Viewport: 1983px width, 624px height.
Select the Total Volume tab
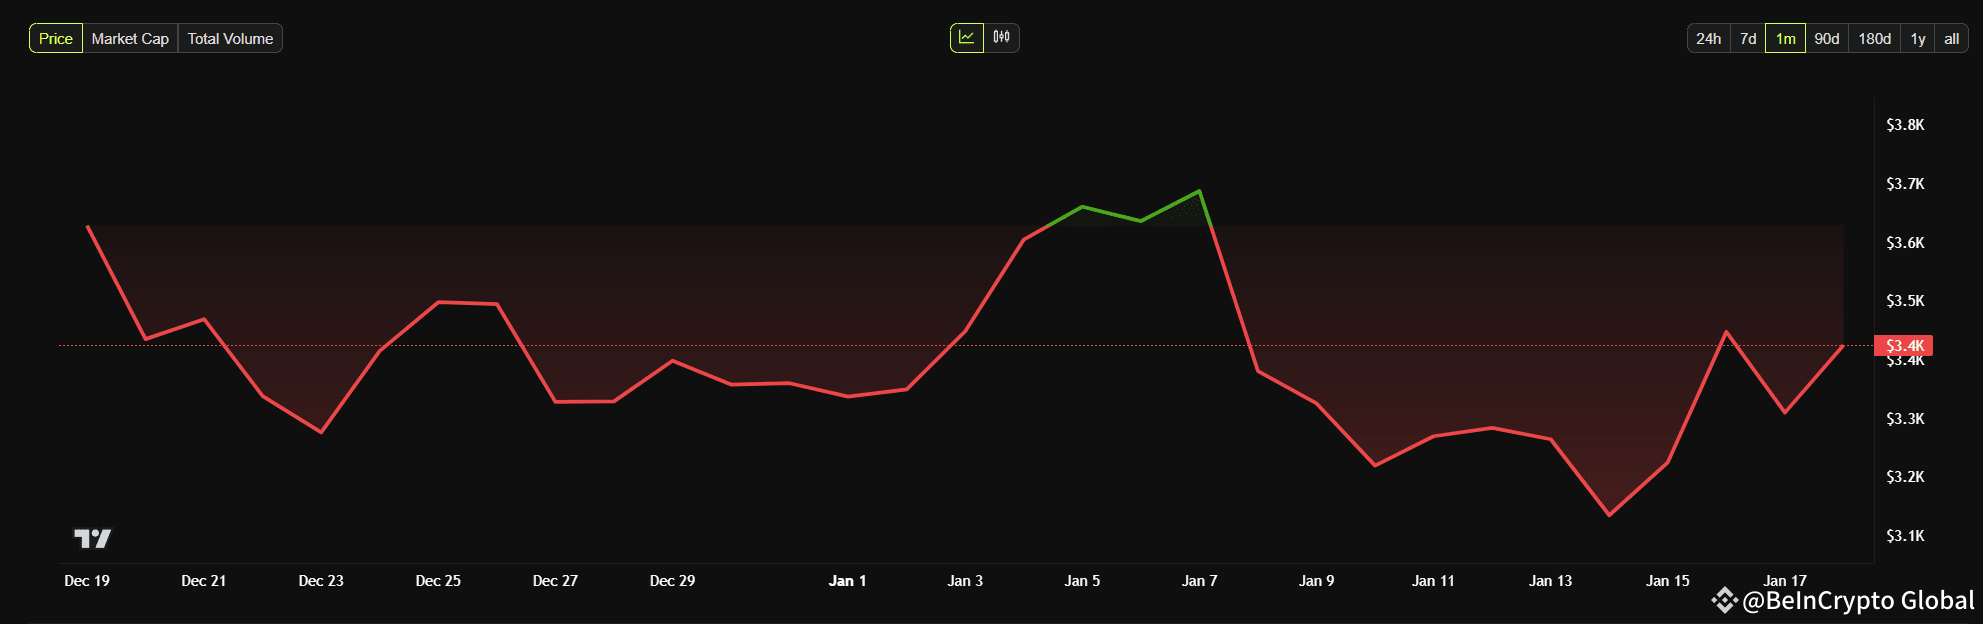point(230,39)
